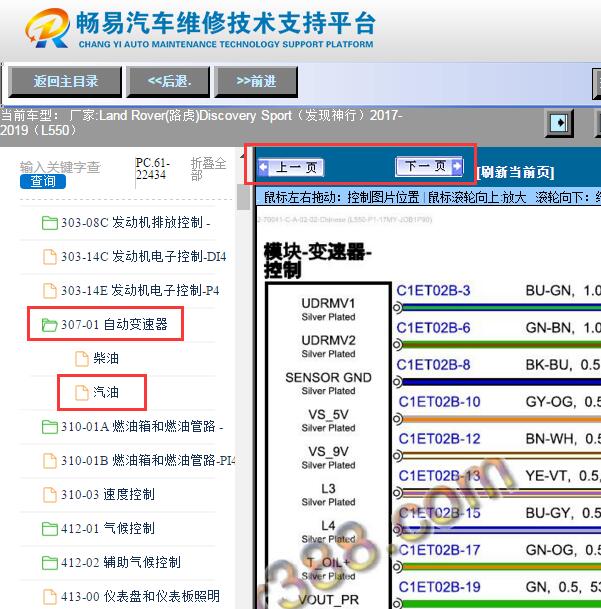
Task: Focus the 输入关键字查 search field
Action: tap(60, 167)
